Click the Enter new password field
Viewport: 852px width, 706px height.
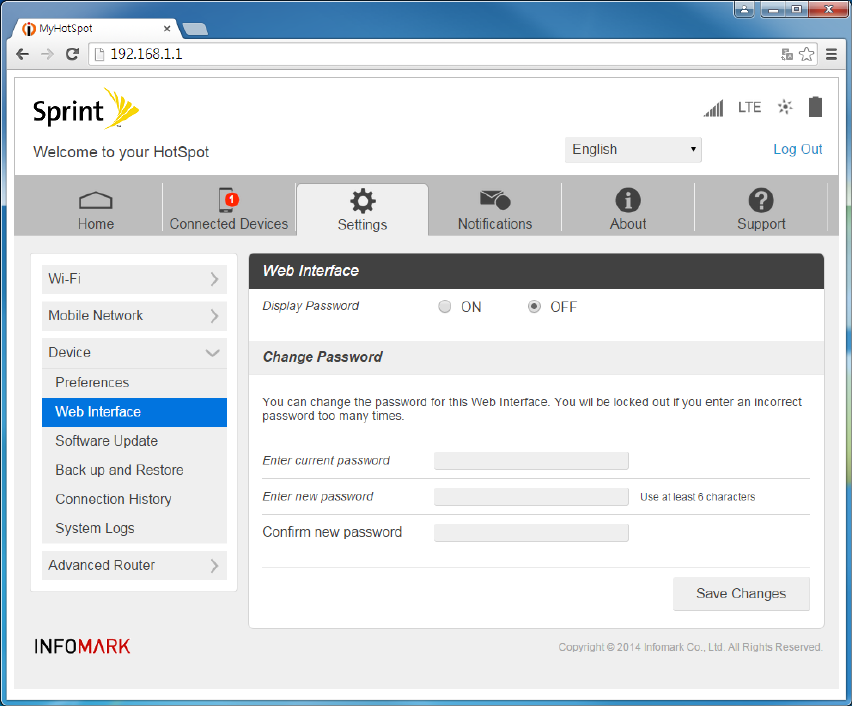coord(531,497)
